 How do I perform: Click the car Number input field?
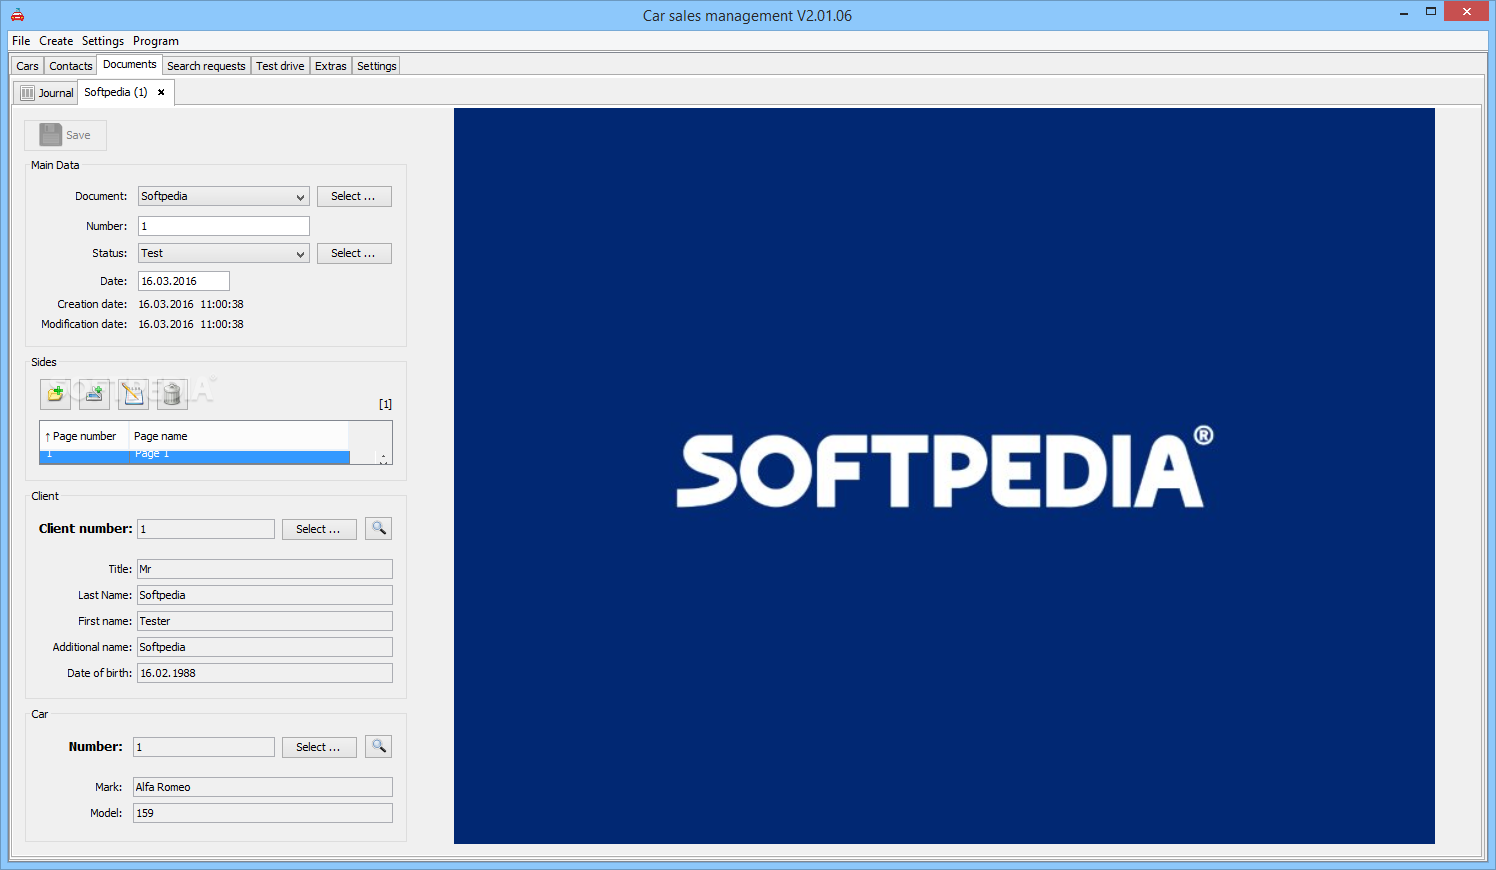(204, 747)
